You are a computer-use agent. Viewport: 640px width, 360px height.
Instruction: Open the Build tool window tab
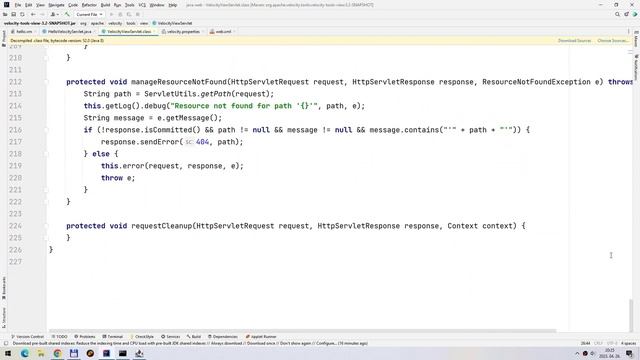(x=194, y=337)
